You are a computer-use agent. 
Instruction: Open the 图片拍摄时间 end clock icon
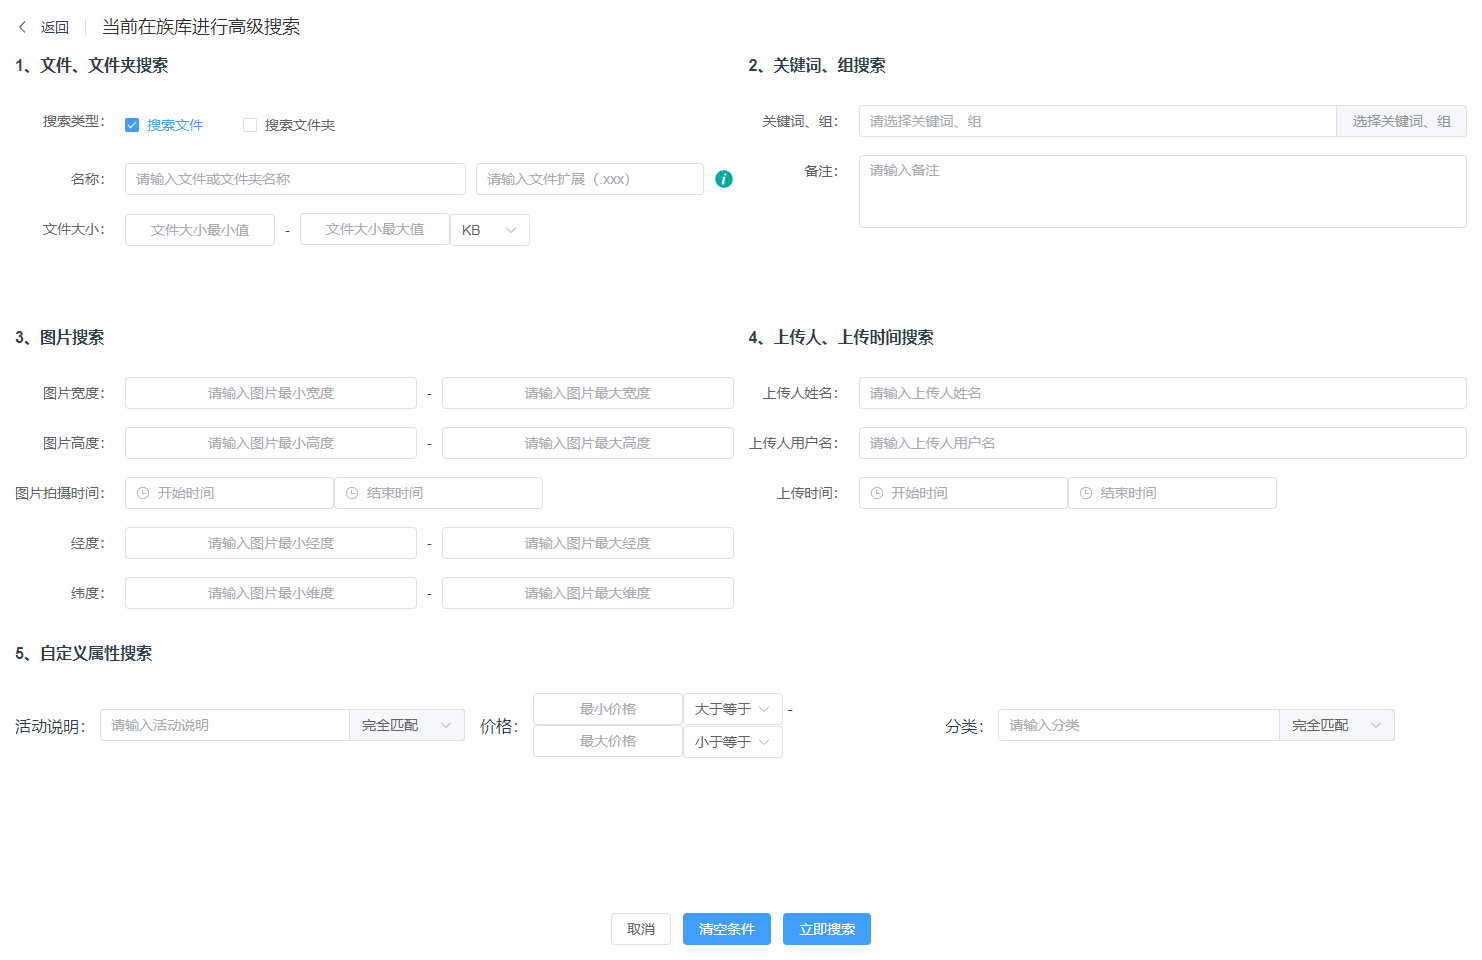[x=352, y=492]
